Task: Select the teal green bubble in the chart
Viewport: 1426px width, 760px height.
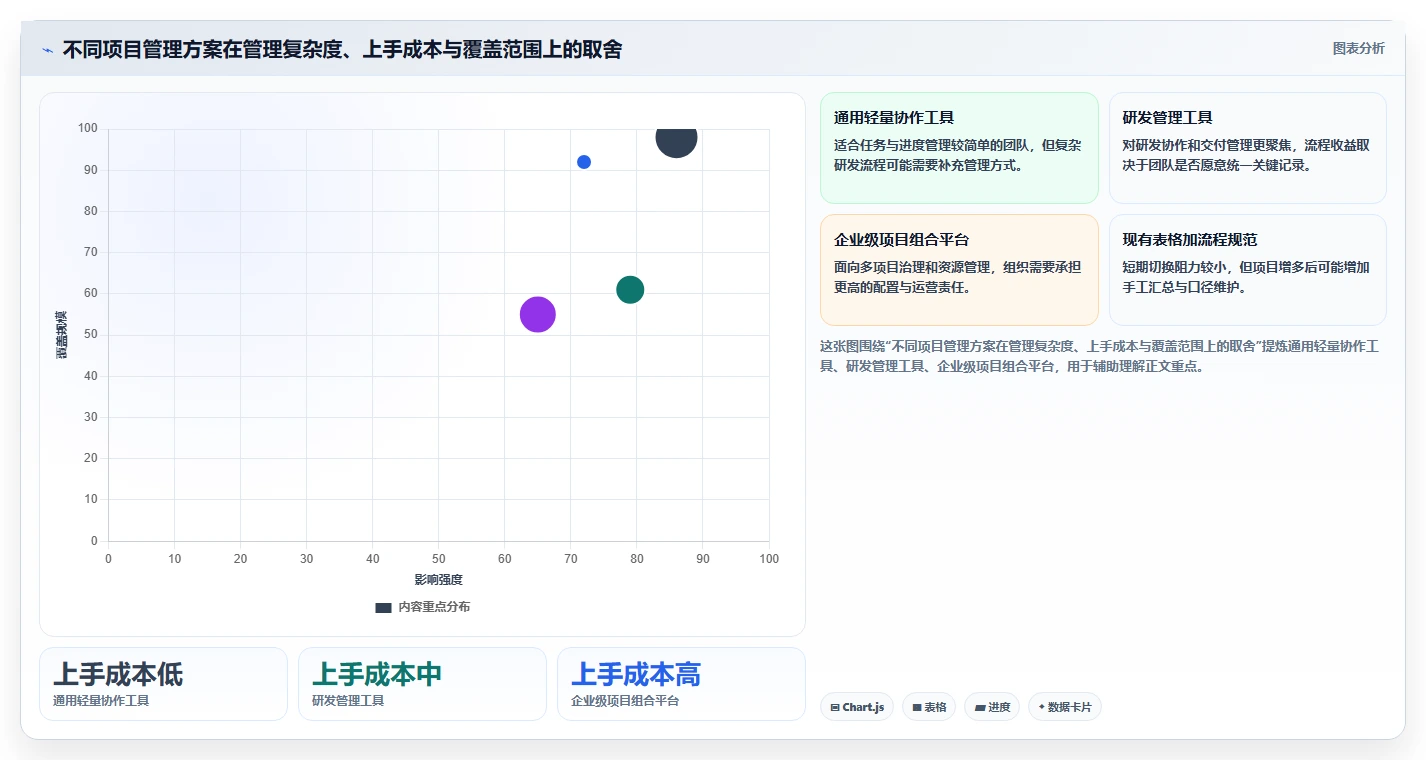Action: (x=630, y=290)
